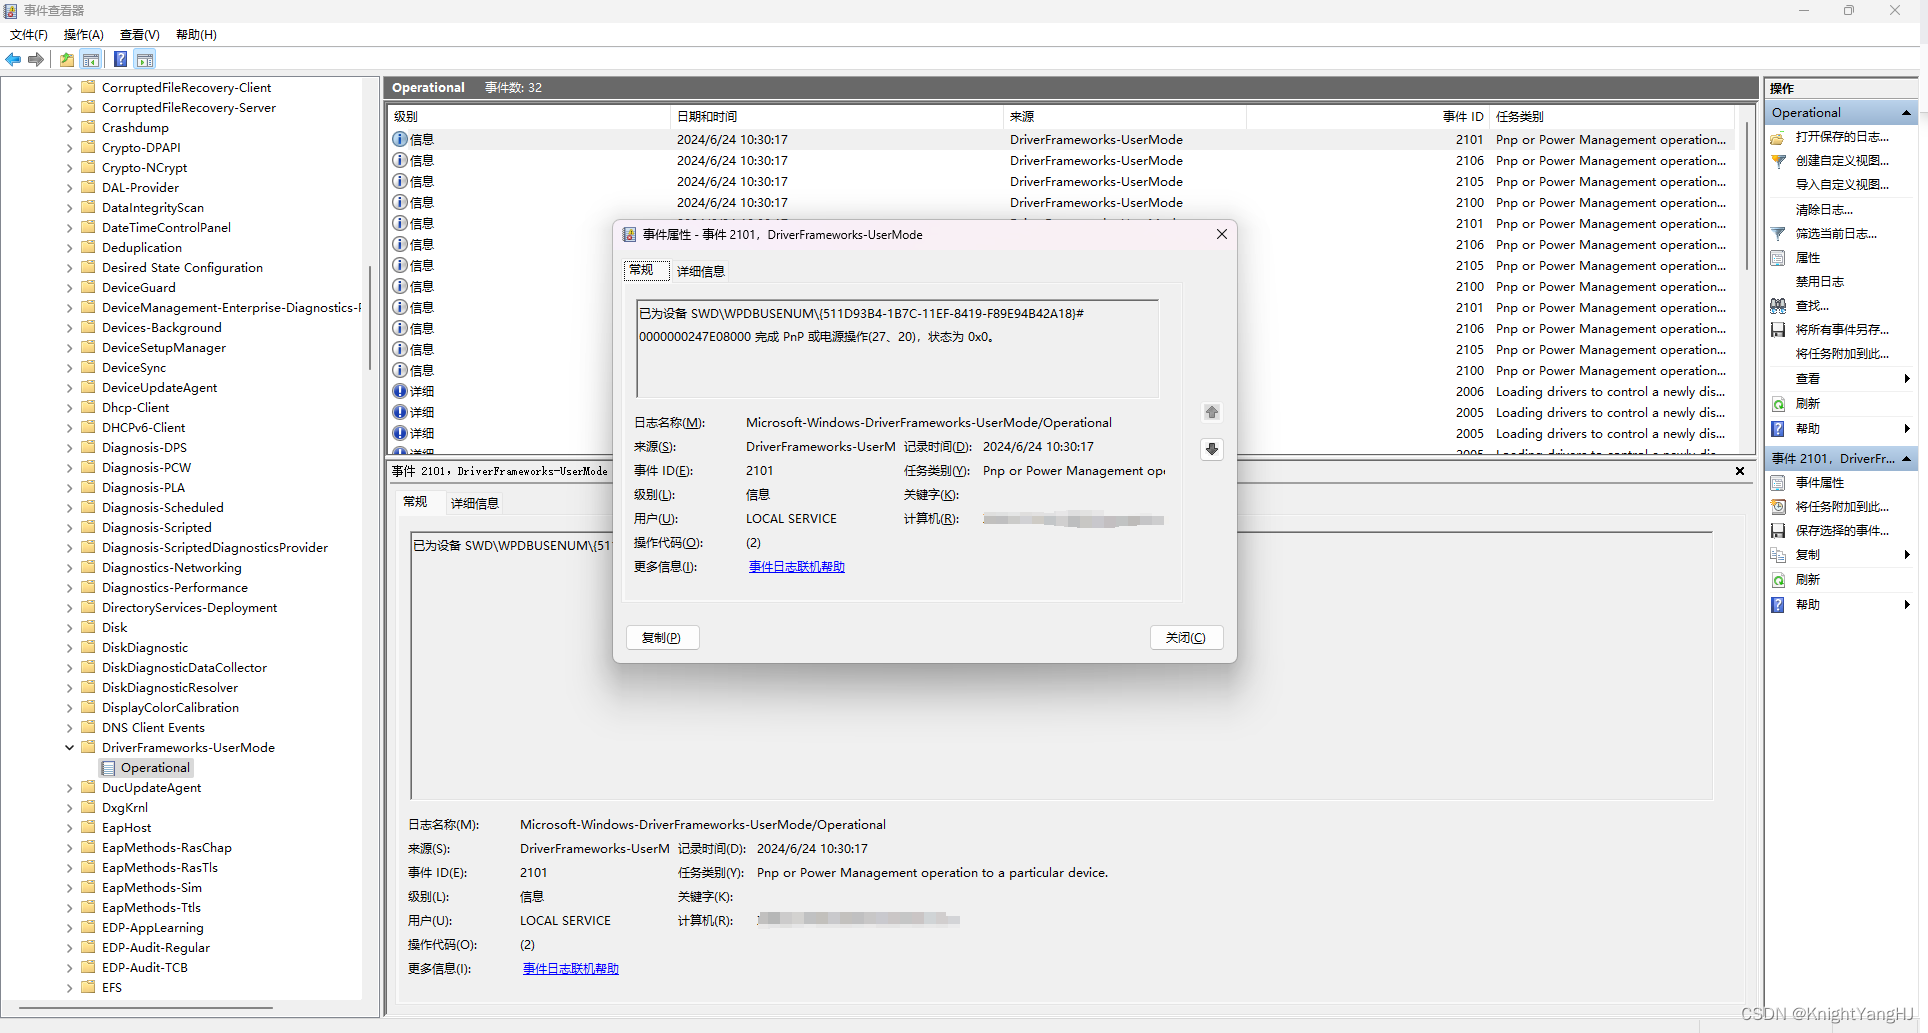
Task: Click 查找 binoculars icon
Action: pyautogui.click(x=1778, y=306)
